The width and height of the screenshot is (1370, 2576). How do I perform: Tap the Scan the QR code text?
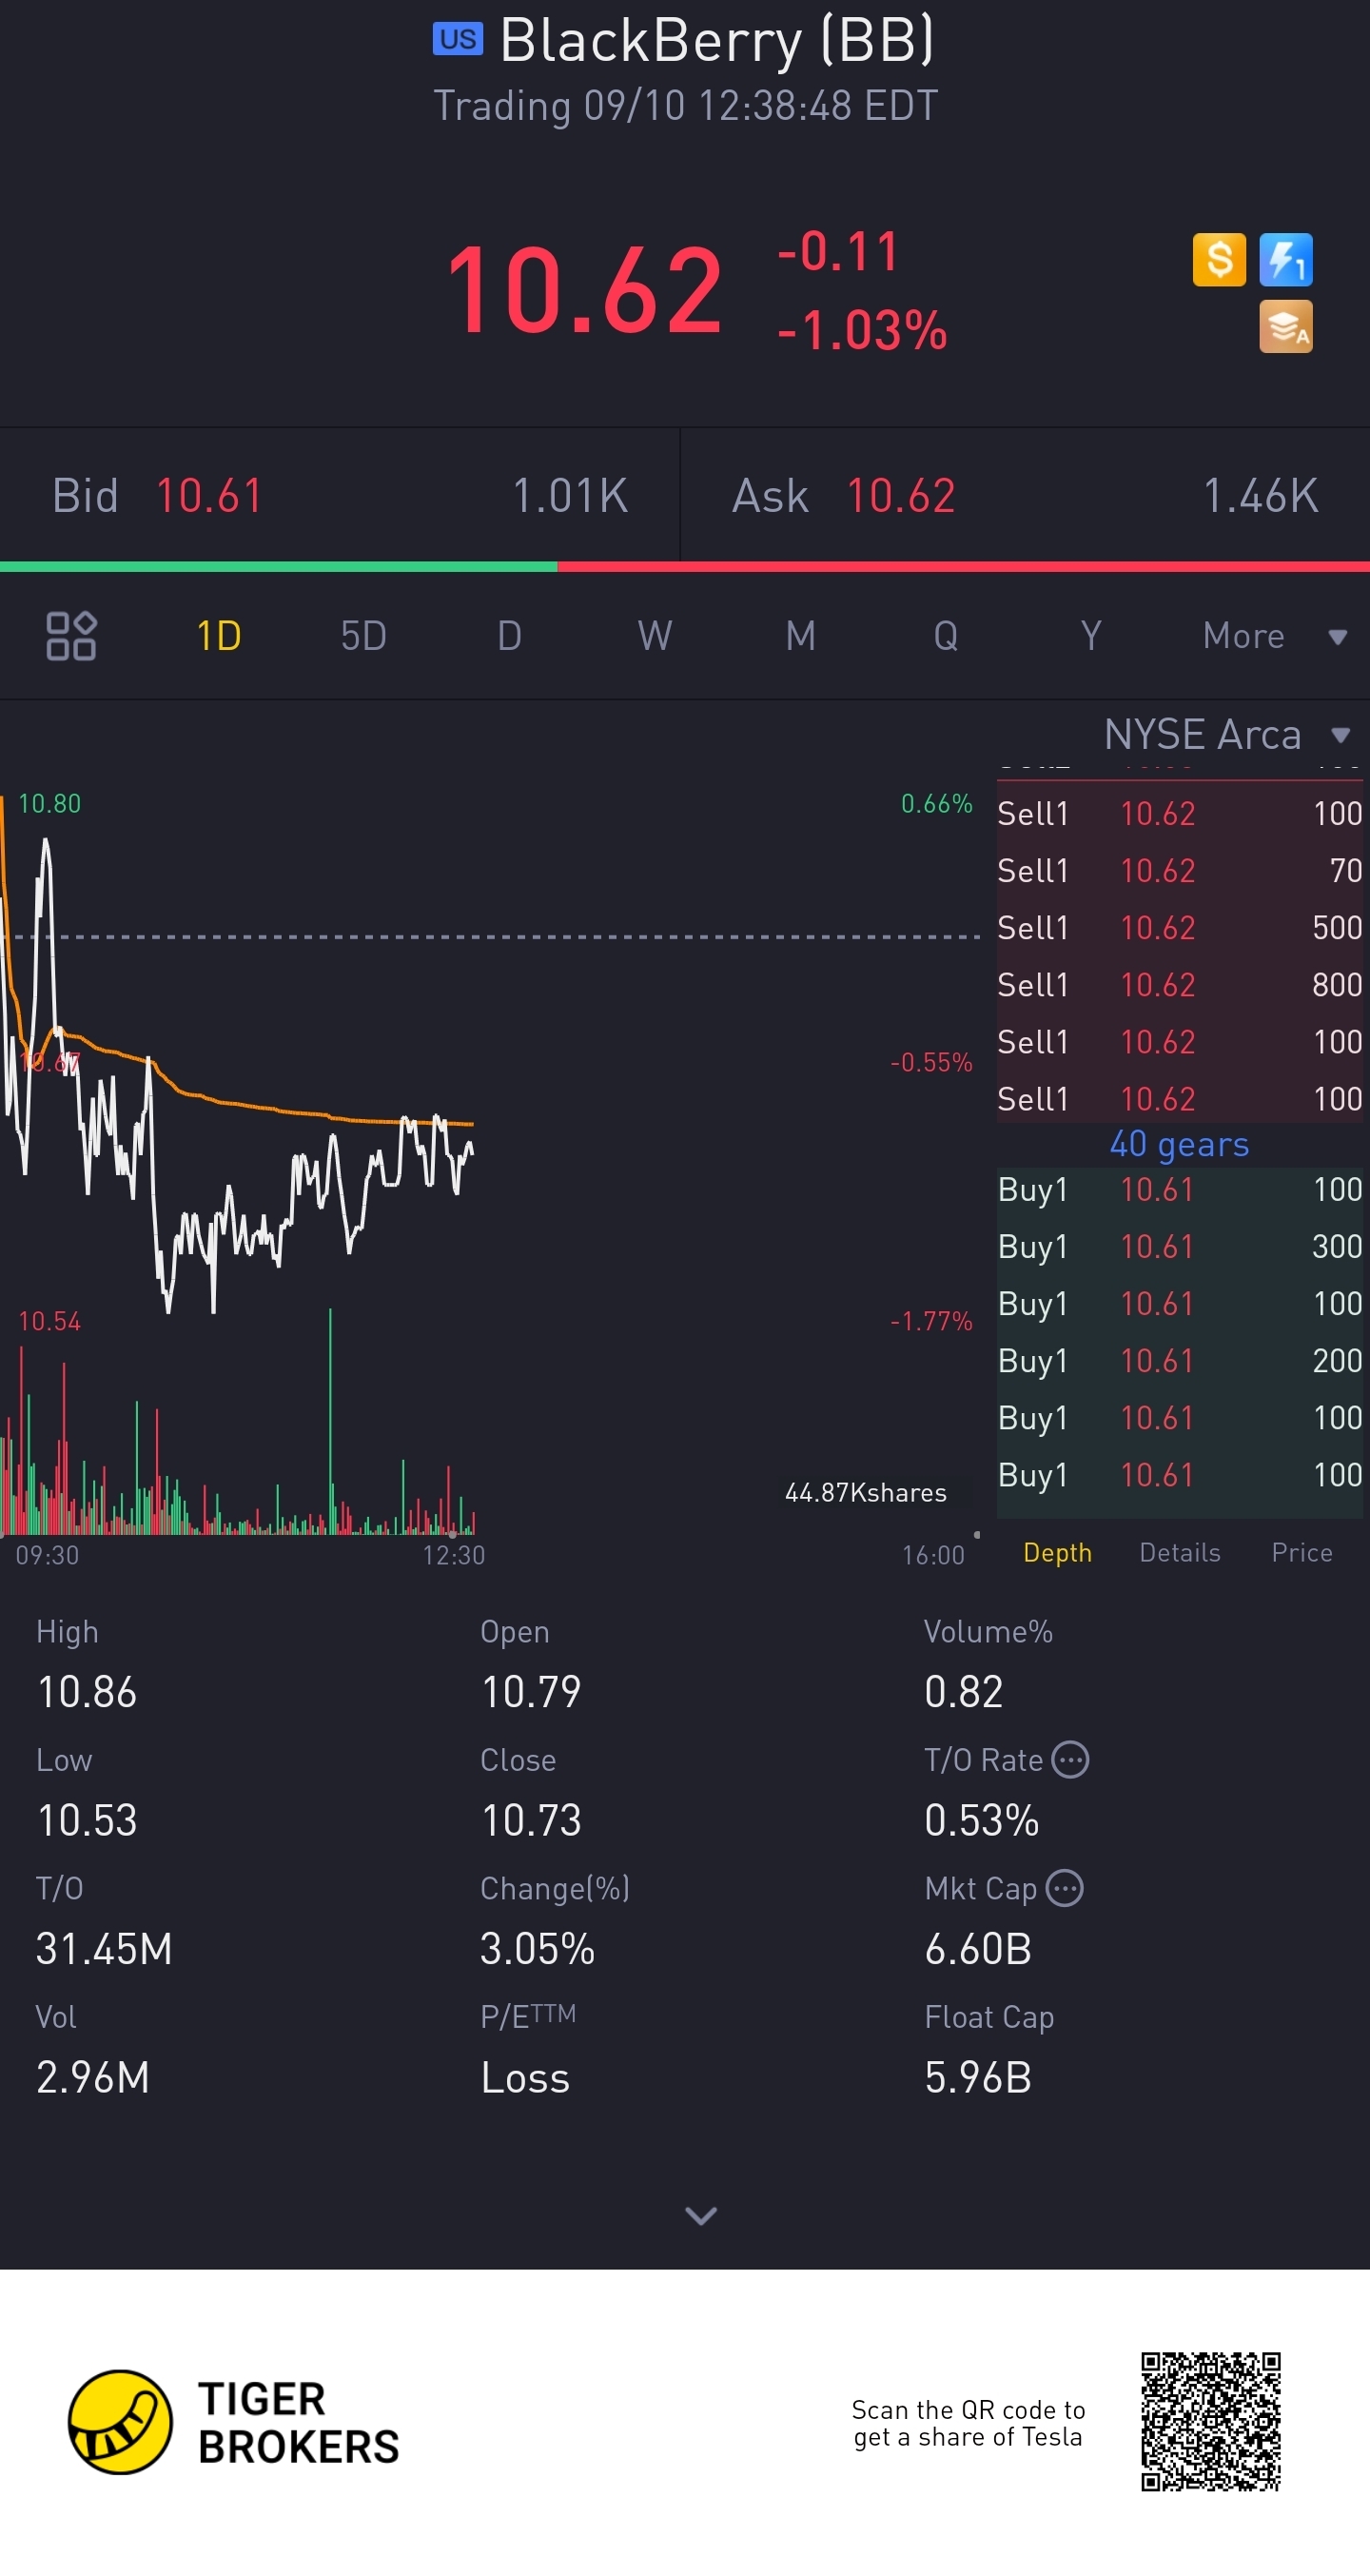point(968,2423)
